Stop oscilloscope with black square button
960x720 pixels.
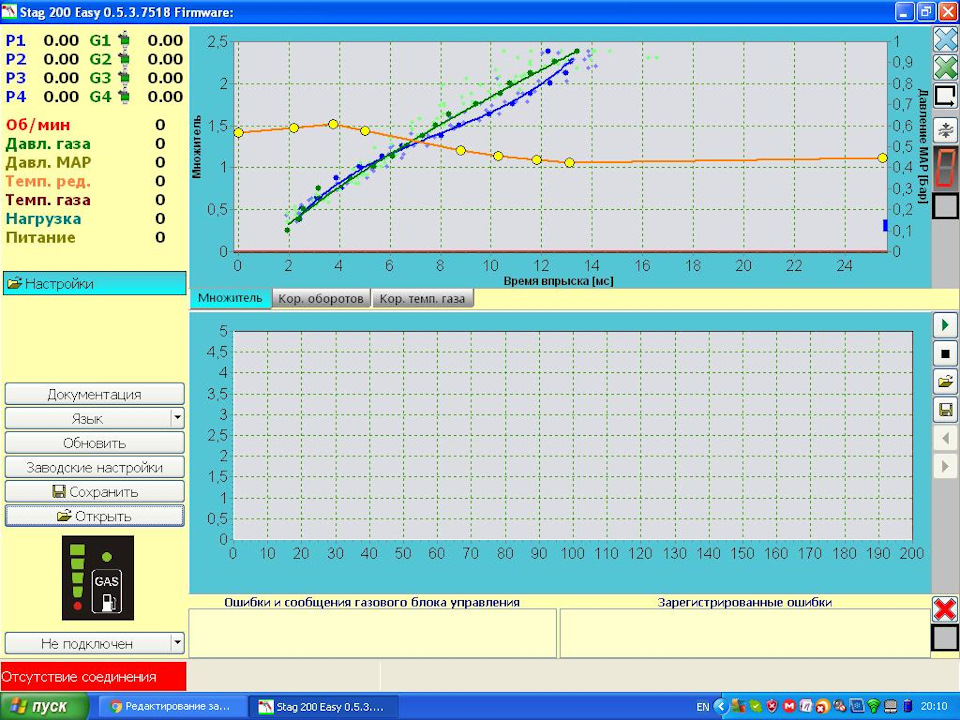[945, 353]
